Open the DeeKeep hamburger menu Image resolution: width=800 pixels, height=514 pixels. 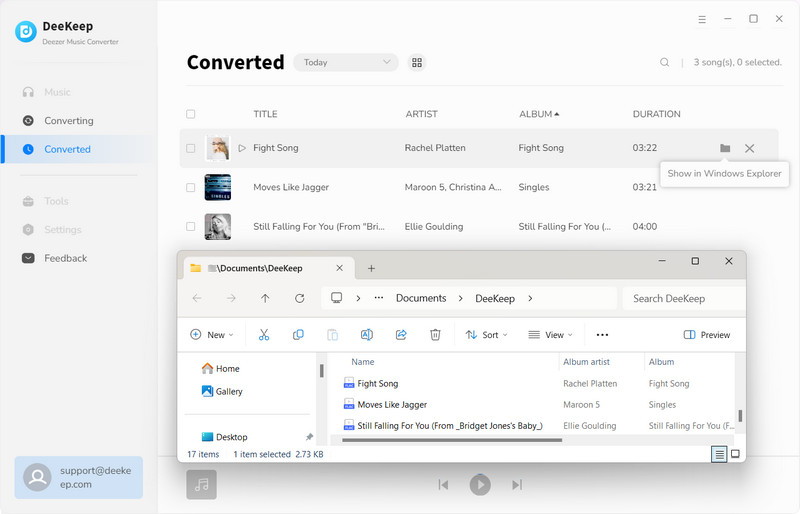coord(702,19)
